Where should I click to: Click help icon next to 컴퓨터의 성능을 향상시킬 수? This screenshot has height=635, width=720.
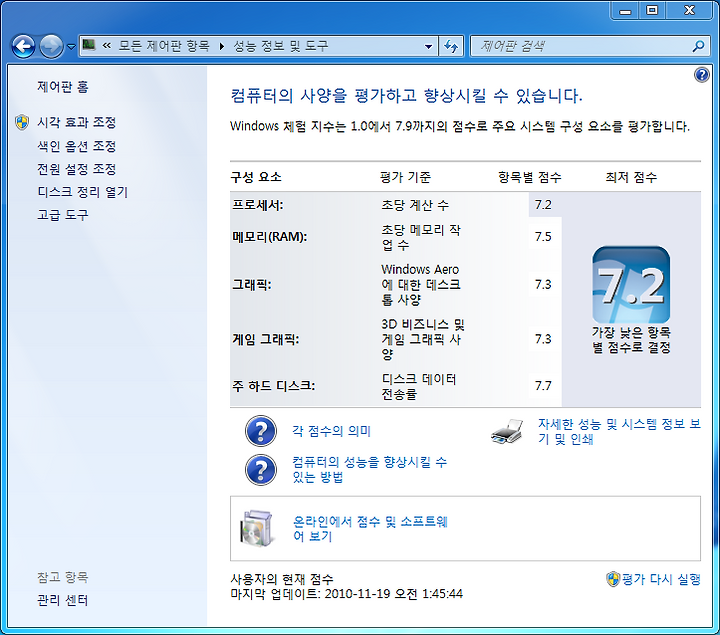261,470
